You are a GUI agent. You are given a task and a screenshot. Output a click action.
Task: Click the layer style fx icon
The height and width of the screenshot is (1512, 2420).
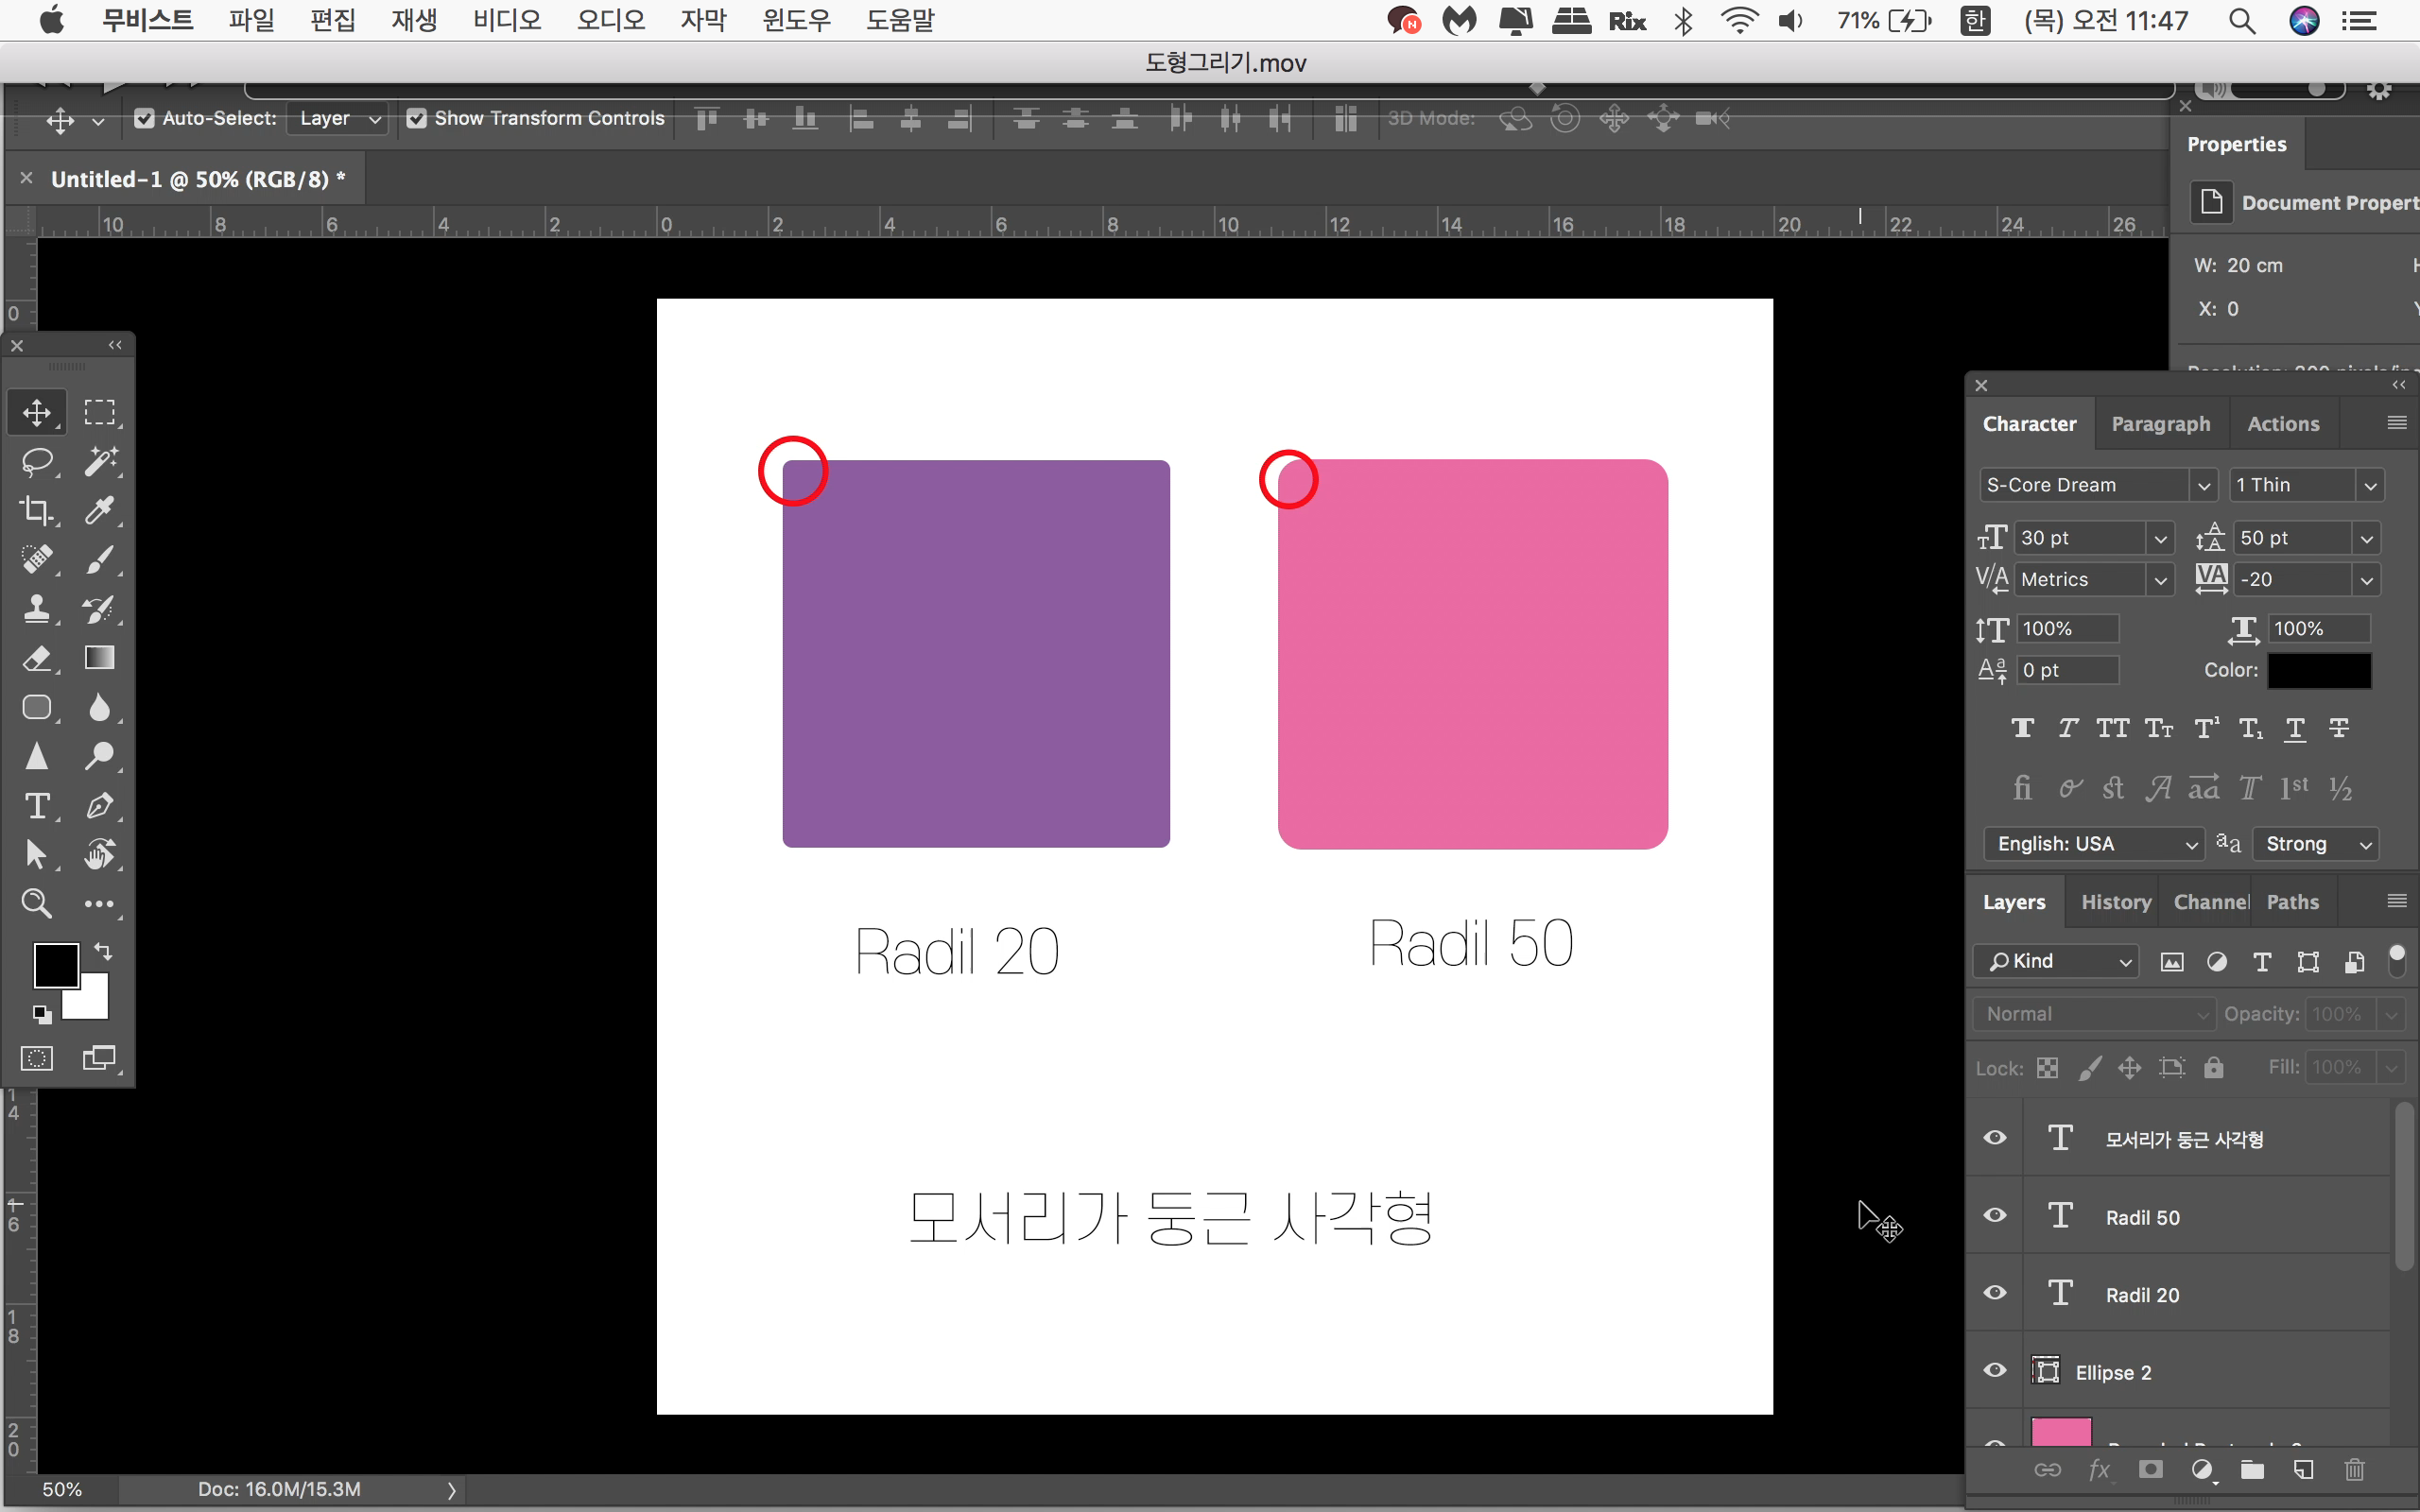click(x=2099, y=1469)
